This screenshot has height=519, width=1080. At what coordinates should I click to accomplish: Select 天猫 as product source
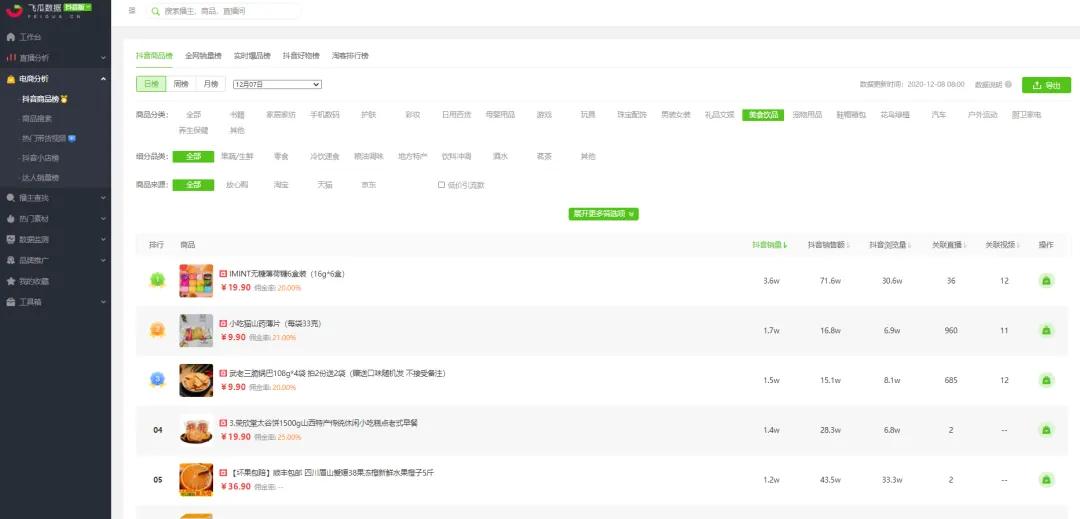tap(324, 185)
